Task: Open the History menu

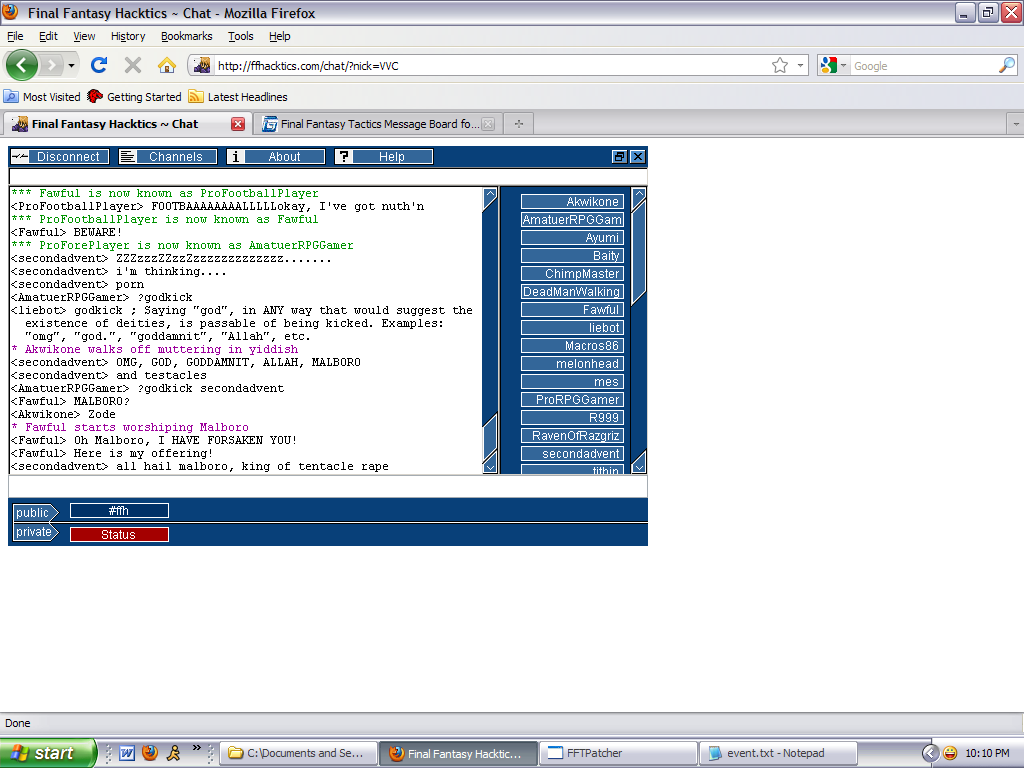Action: [128, 36]
